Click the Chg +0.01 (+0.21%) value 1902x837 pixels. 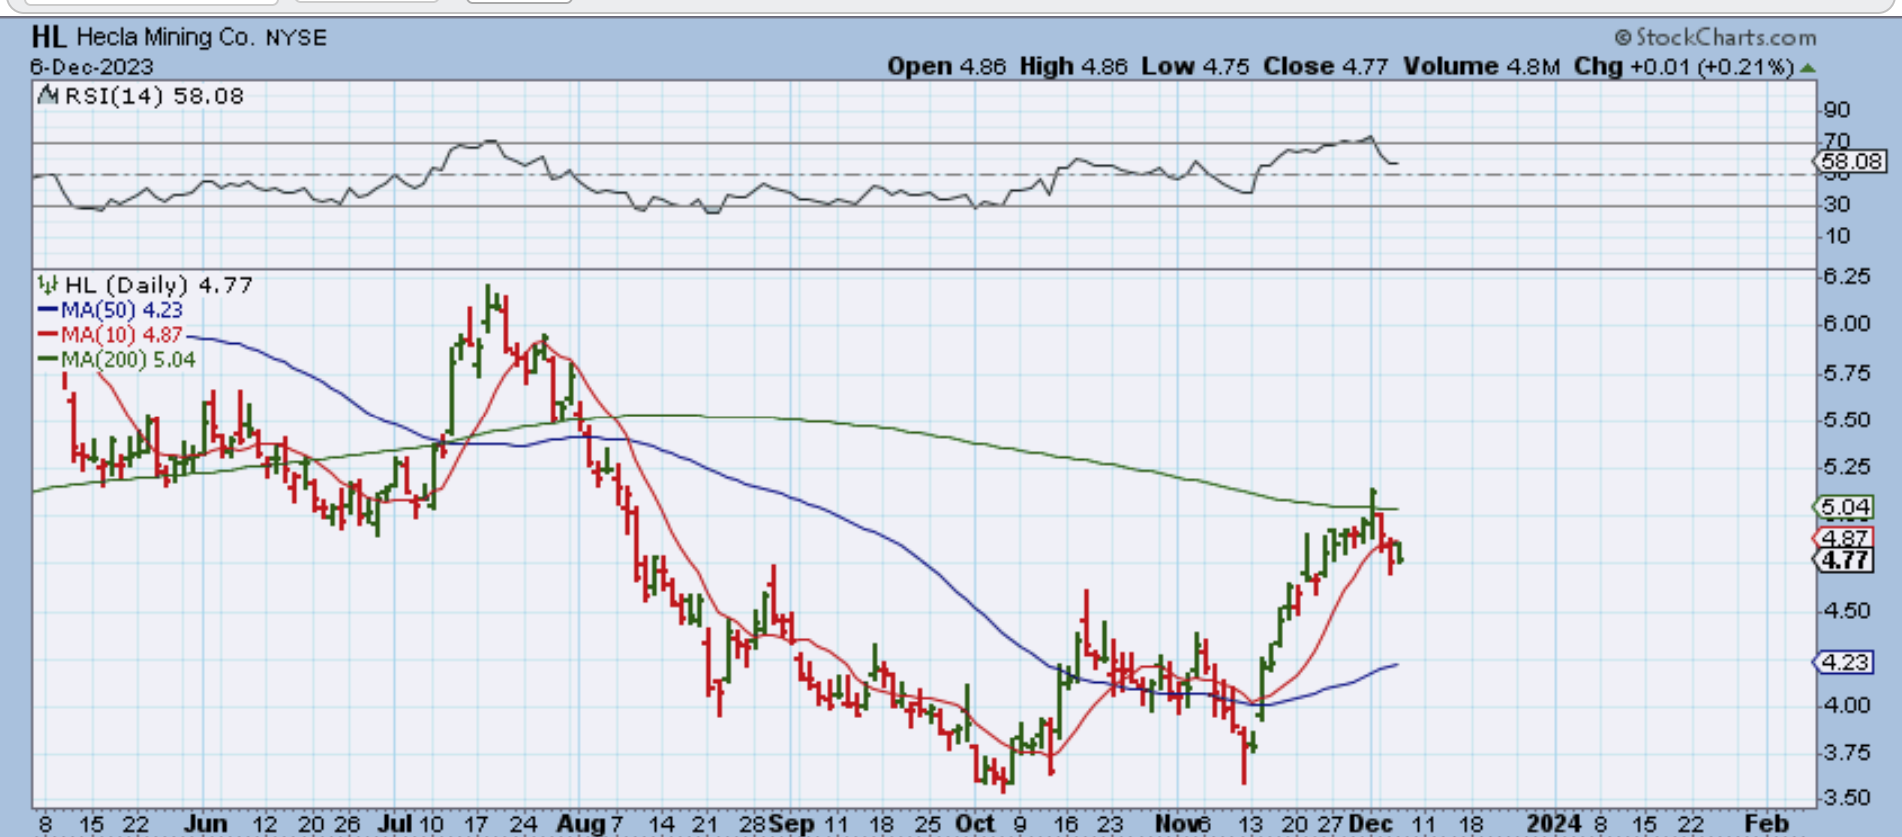[1684, 67]
